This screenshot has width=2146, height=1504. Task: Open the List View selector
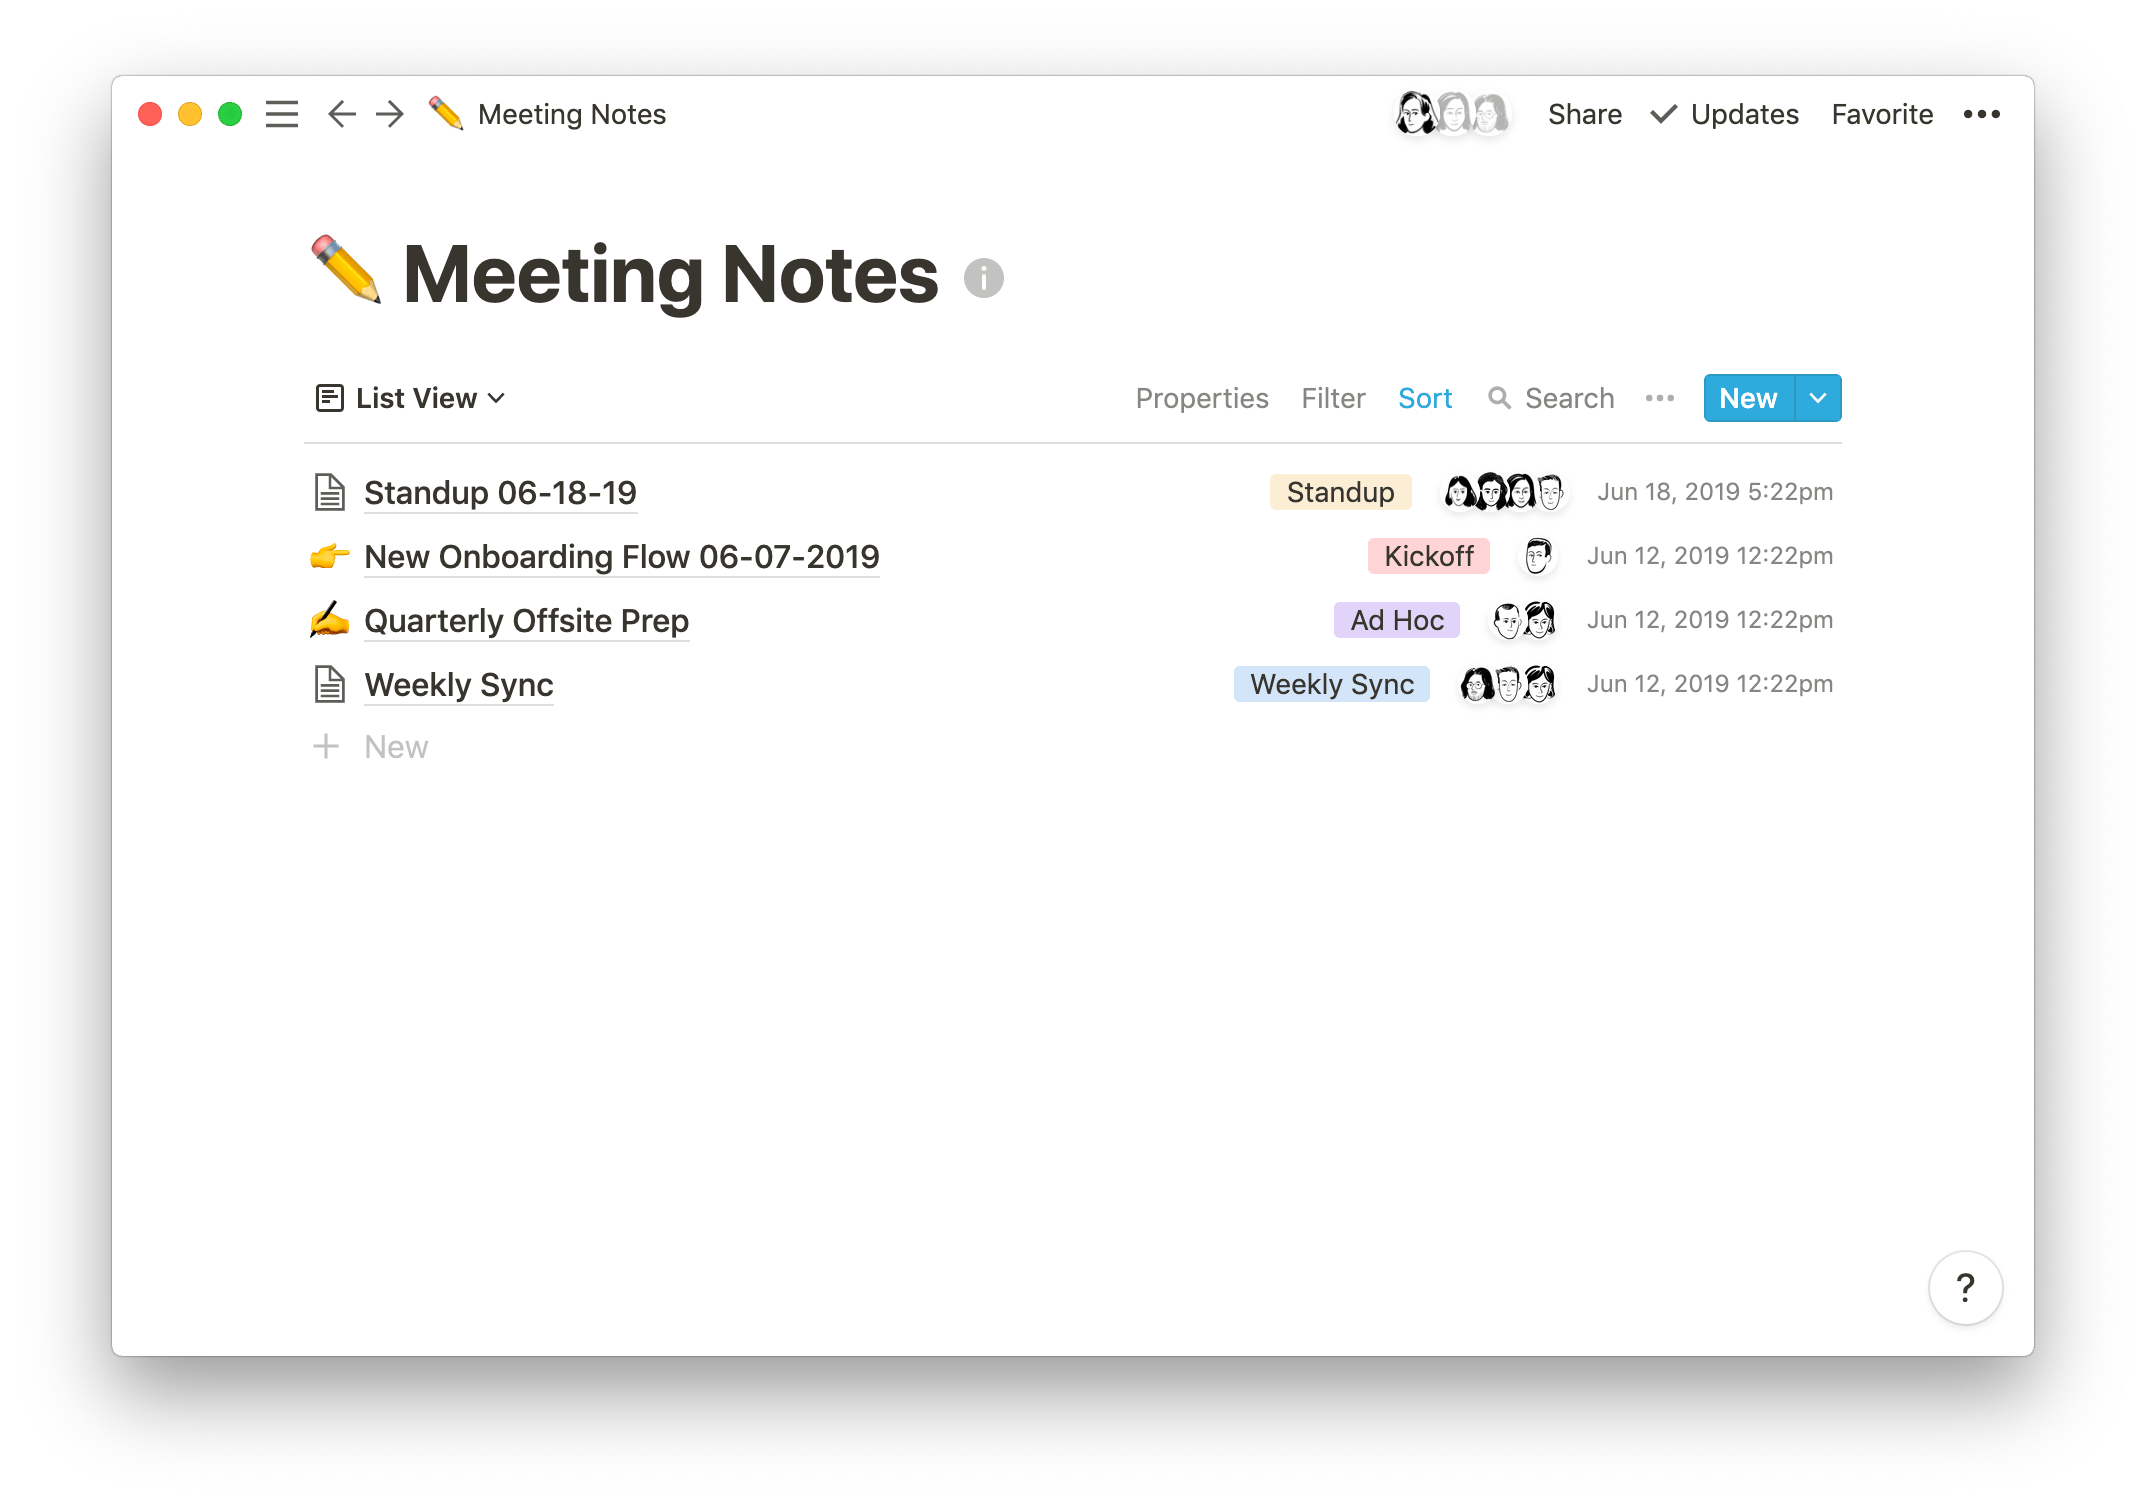pos(413,398)
